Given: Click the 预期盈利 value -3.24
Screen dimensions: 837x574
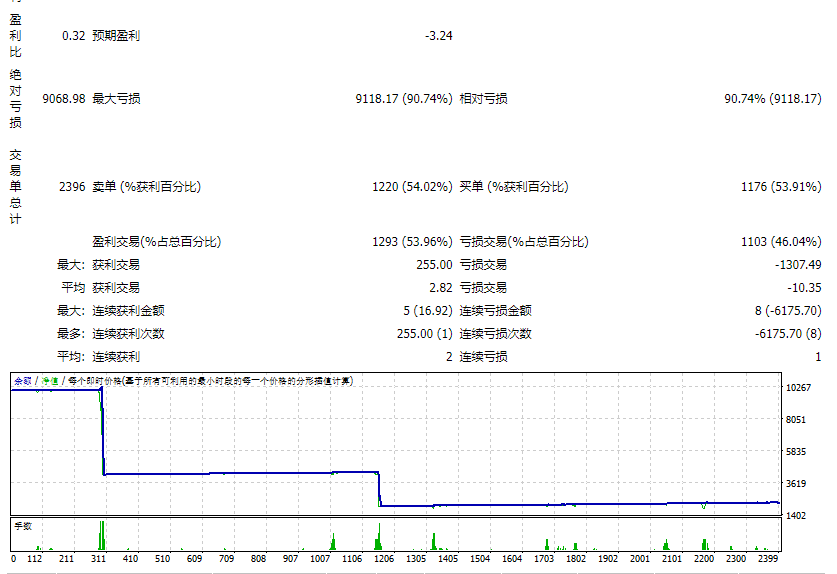Looking at the screenshot, I should [438, 36].
